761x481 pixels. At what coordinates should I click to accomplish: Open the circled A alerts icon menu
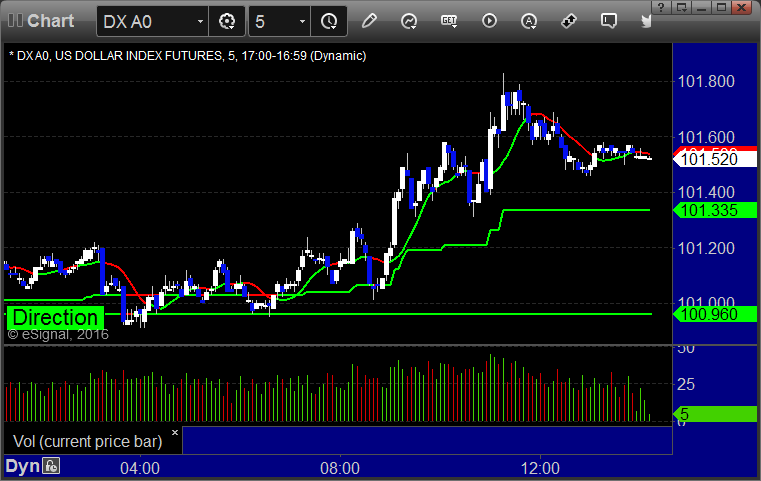529,21
